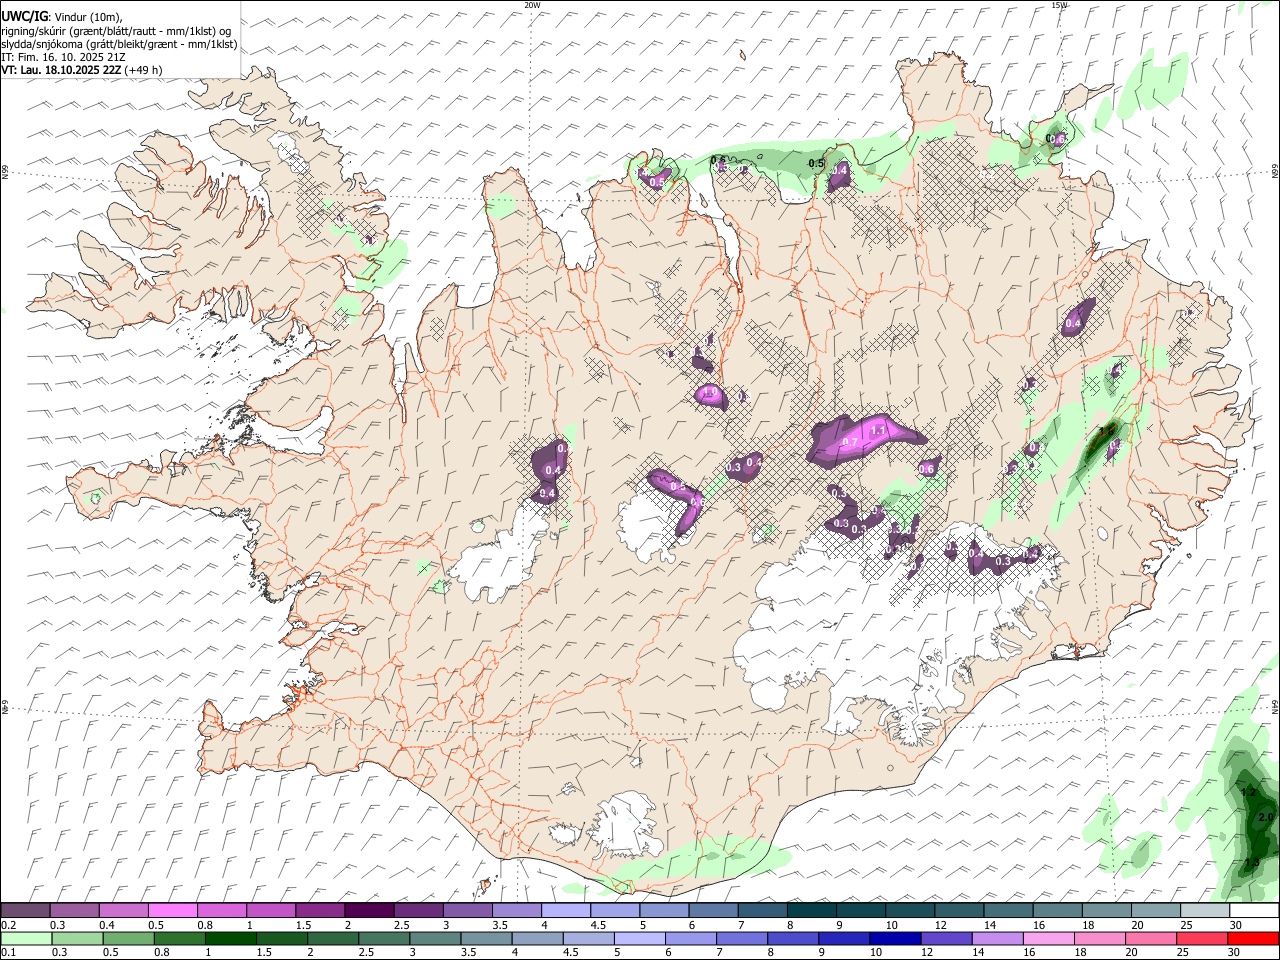Click the 1.1 snowfall value in central highlands
1280x960 pixels.
click(x=878, y=430)
